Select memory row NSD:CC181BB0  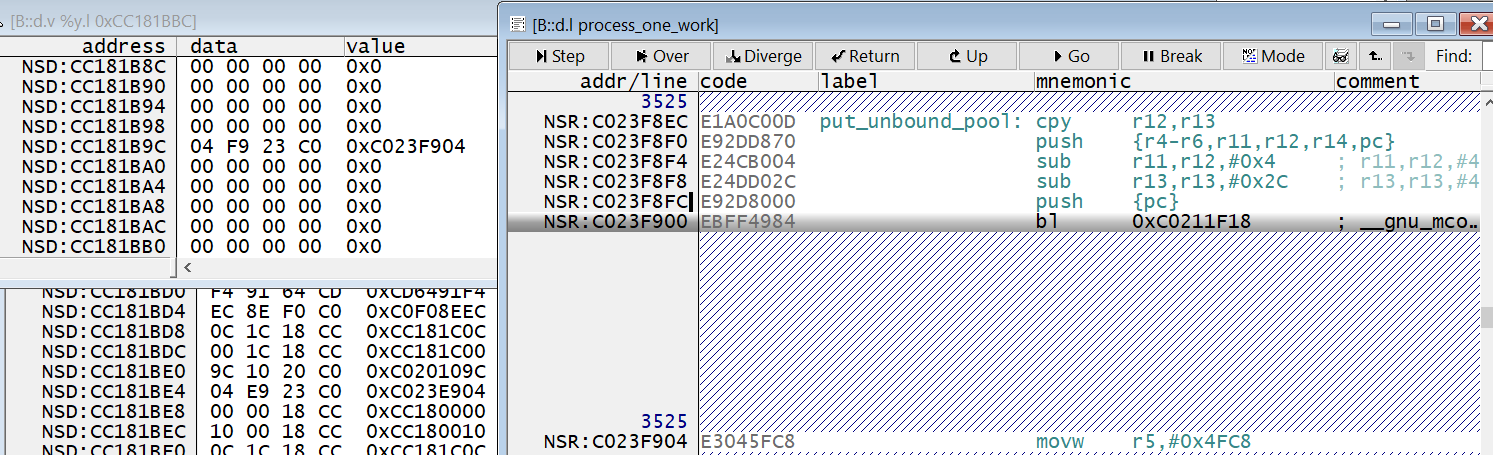248,246
